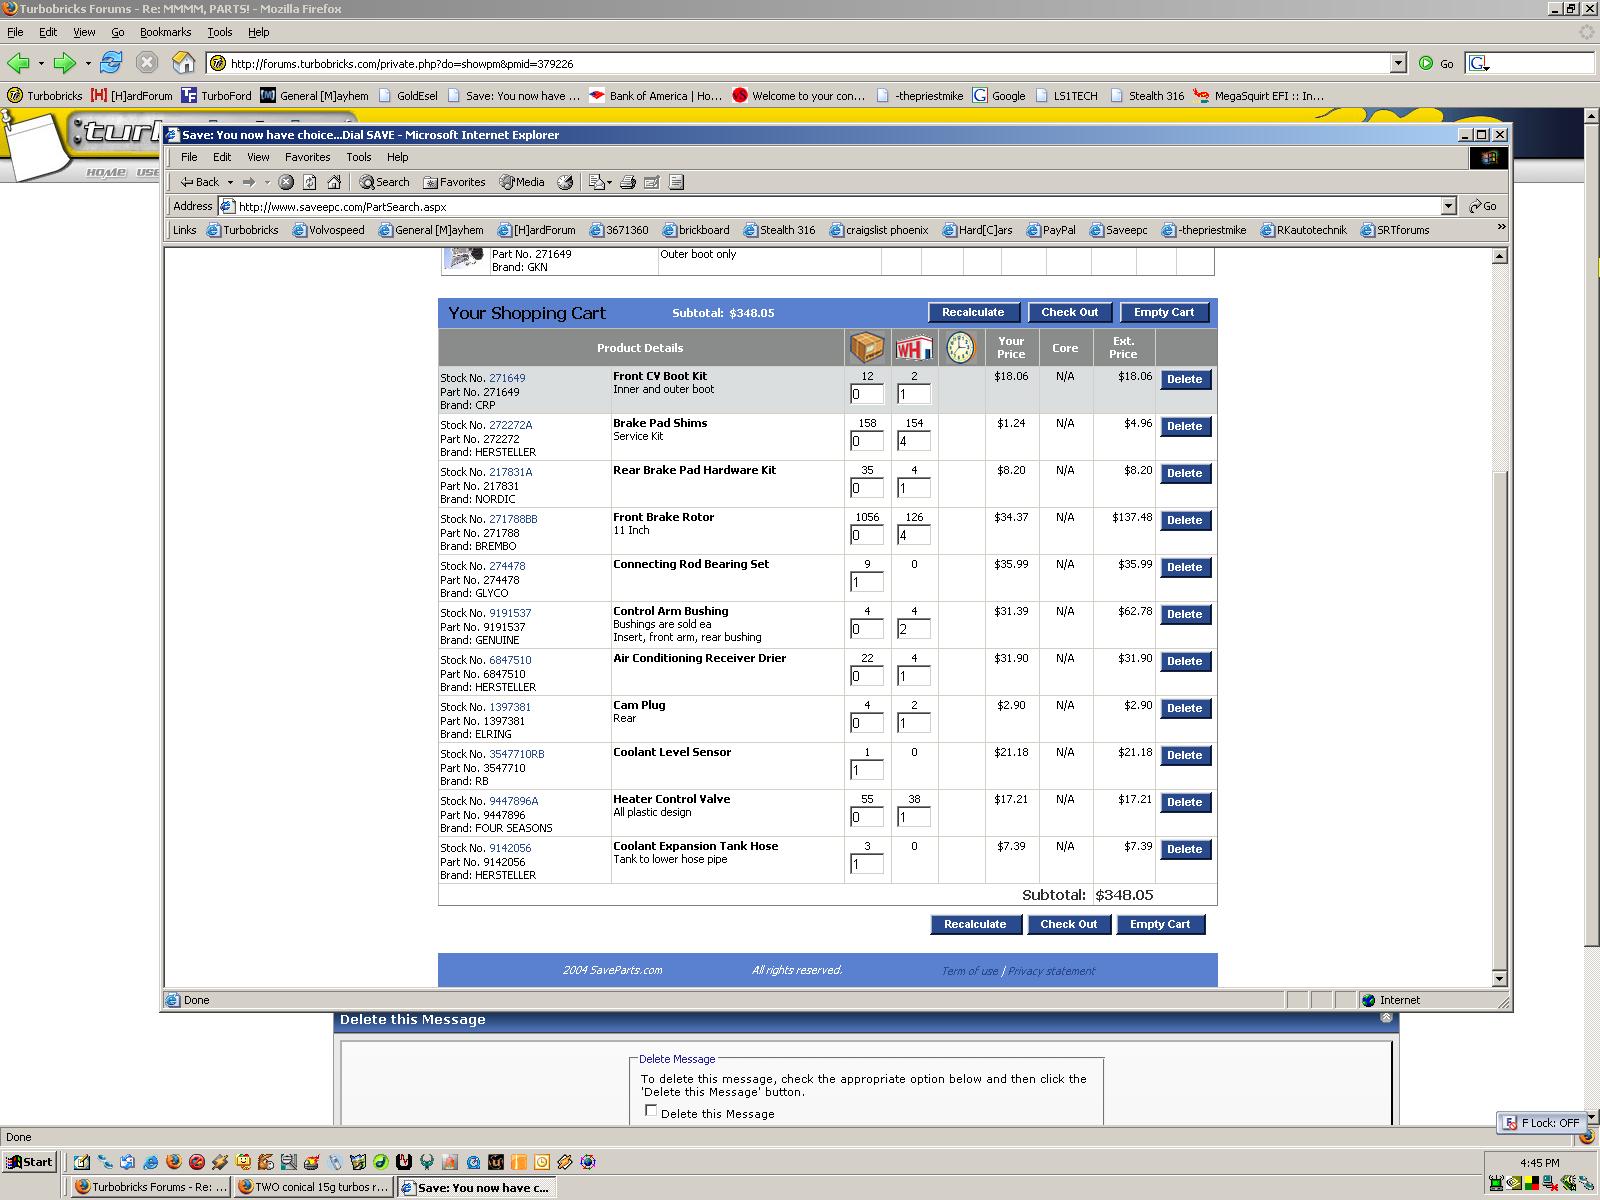Launch Internet Explorer from Quick Launch
The height and width of the screenshot is (1200, 1600).
point(151,1162)
